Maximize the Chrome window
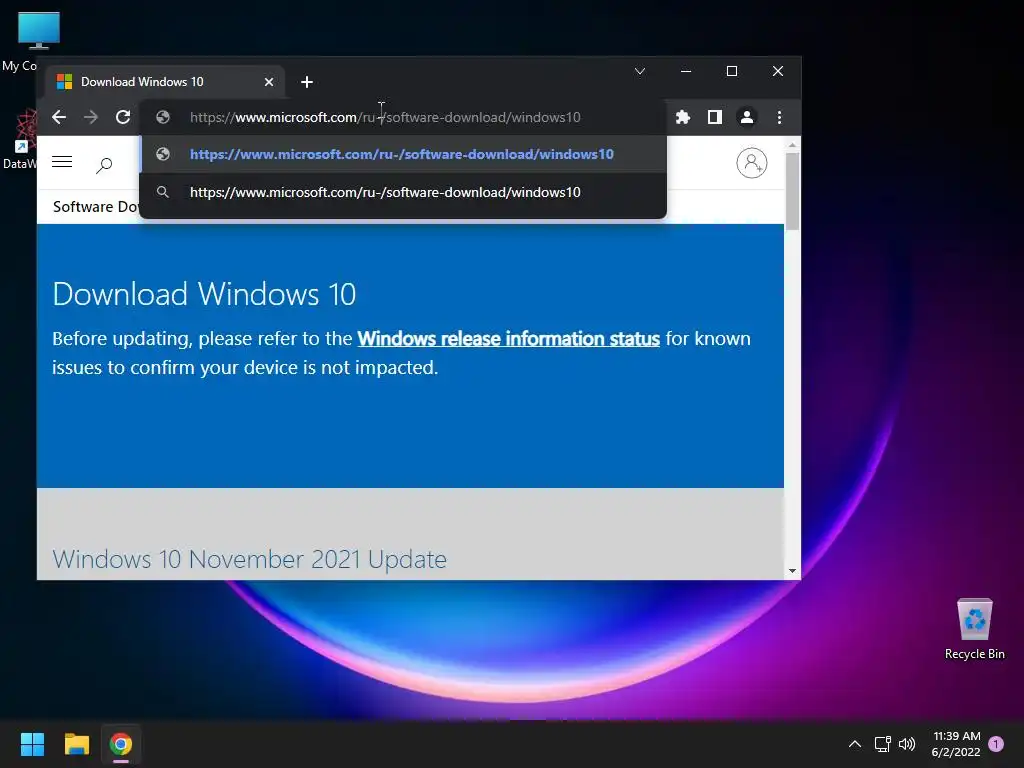Viewport: 1024px width, 768px height. click(x=732, y=71)
